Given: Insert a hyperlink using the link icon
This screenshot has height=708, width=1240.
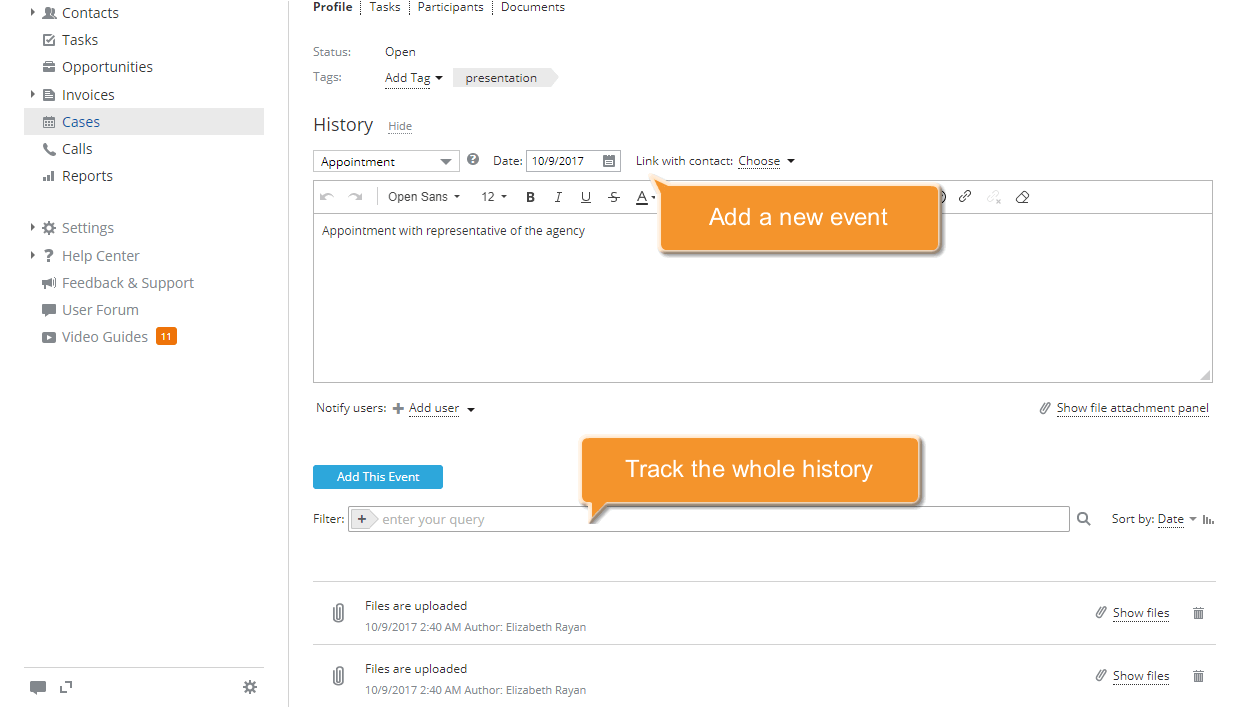Looking at the screenshot, I should pyautogui.click(x=964, y=196).
